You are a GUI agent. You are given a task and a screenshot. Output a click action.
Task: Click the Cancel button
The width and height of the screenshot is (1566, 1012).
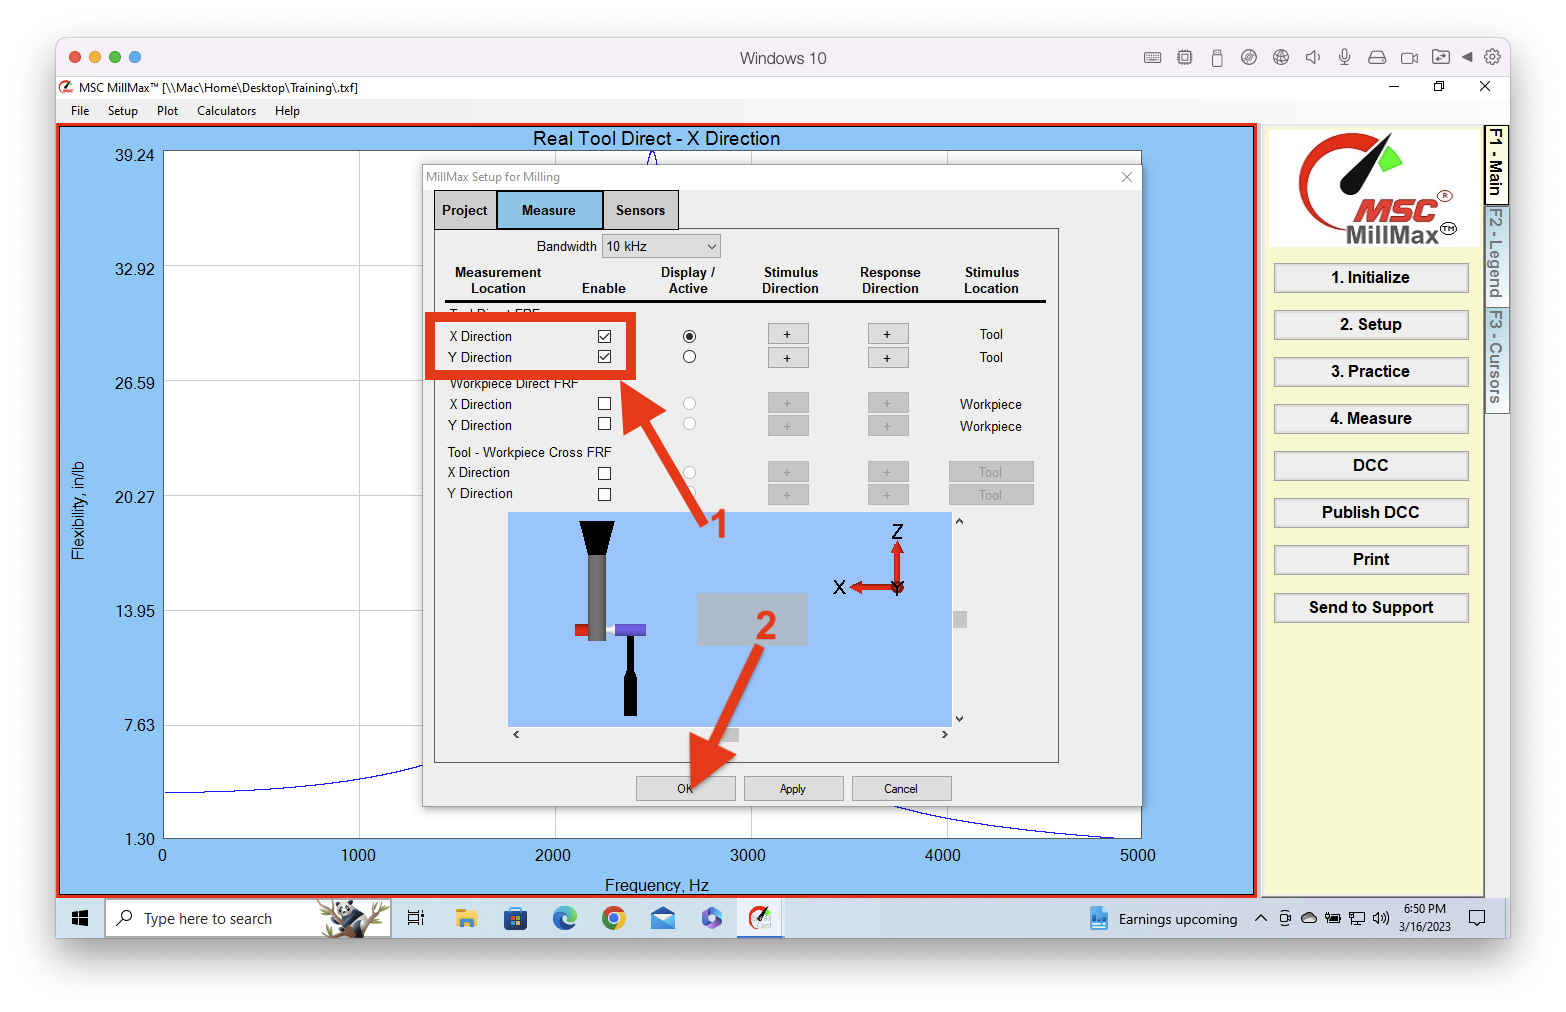click(x=901, y=789)
